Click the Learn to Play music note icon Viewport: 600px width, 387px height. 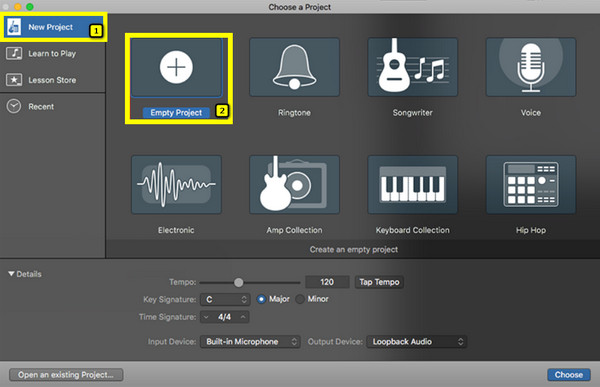pyautogui.click(x=14, y=53)
